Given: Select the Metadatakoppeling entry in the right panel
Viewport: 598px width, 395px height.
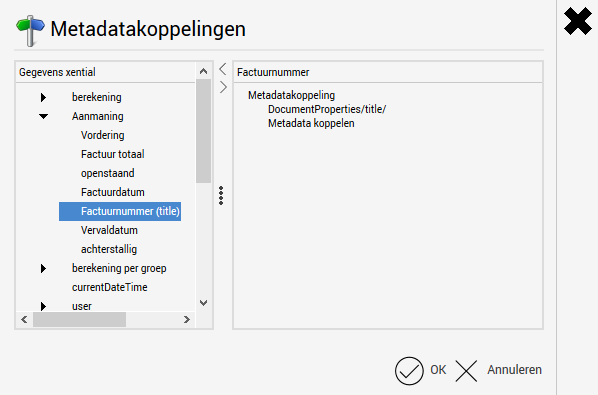Looking at the screenshot, I should [x=291, y=95].
